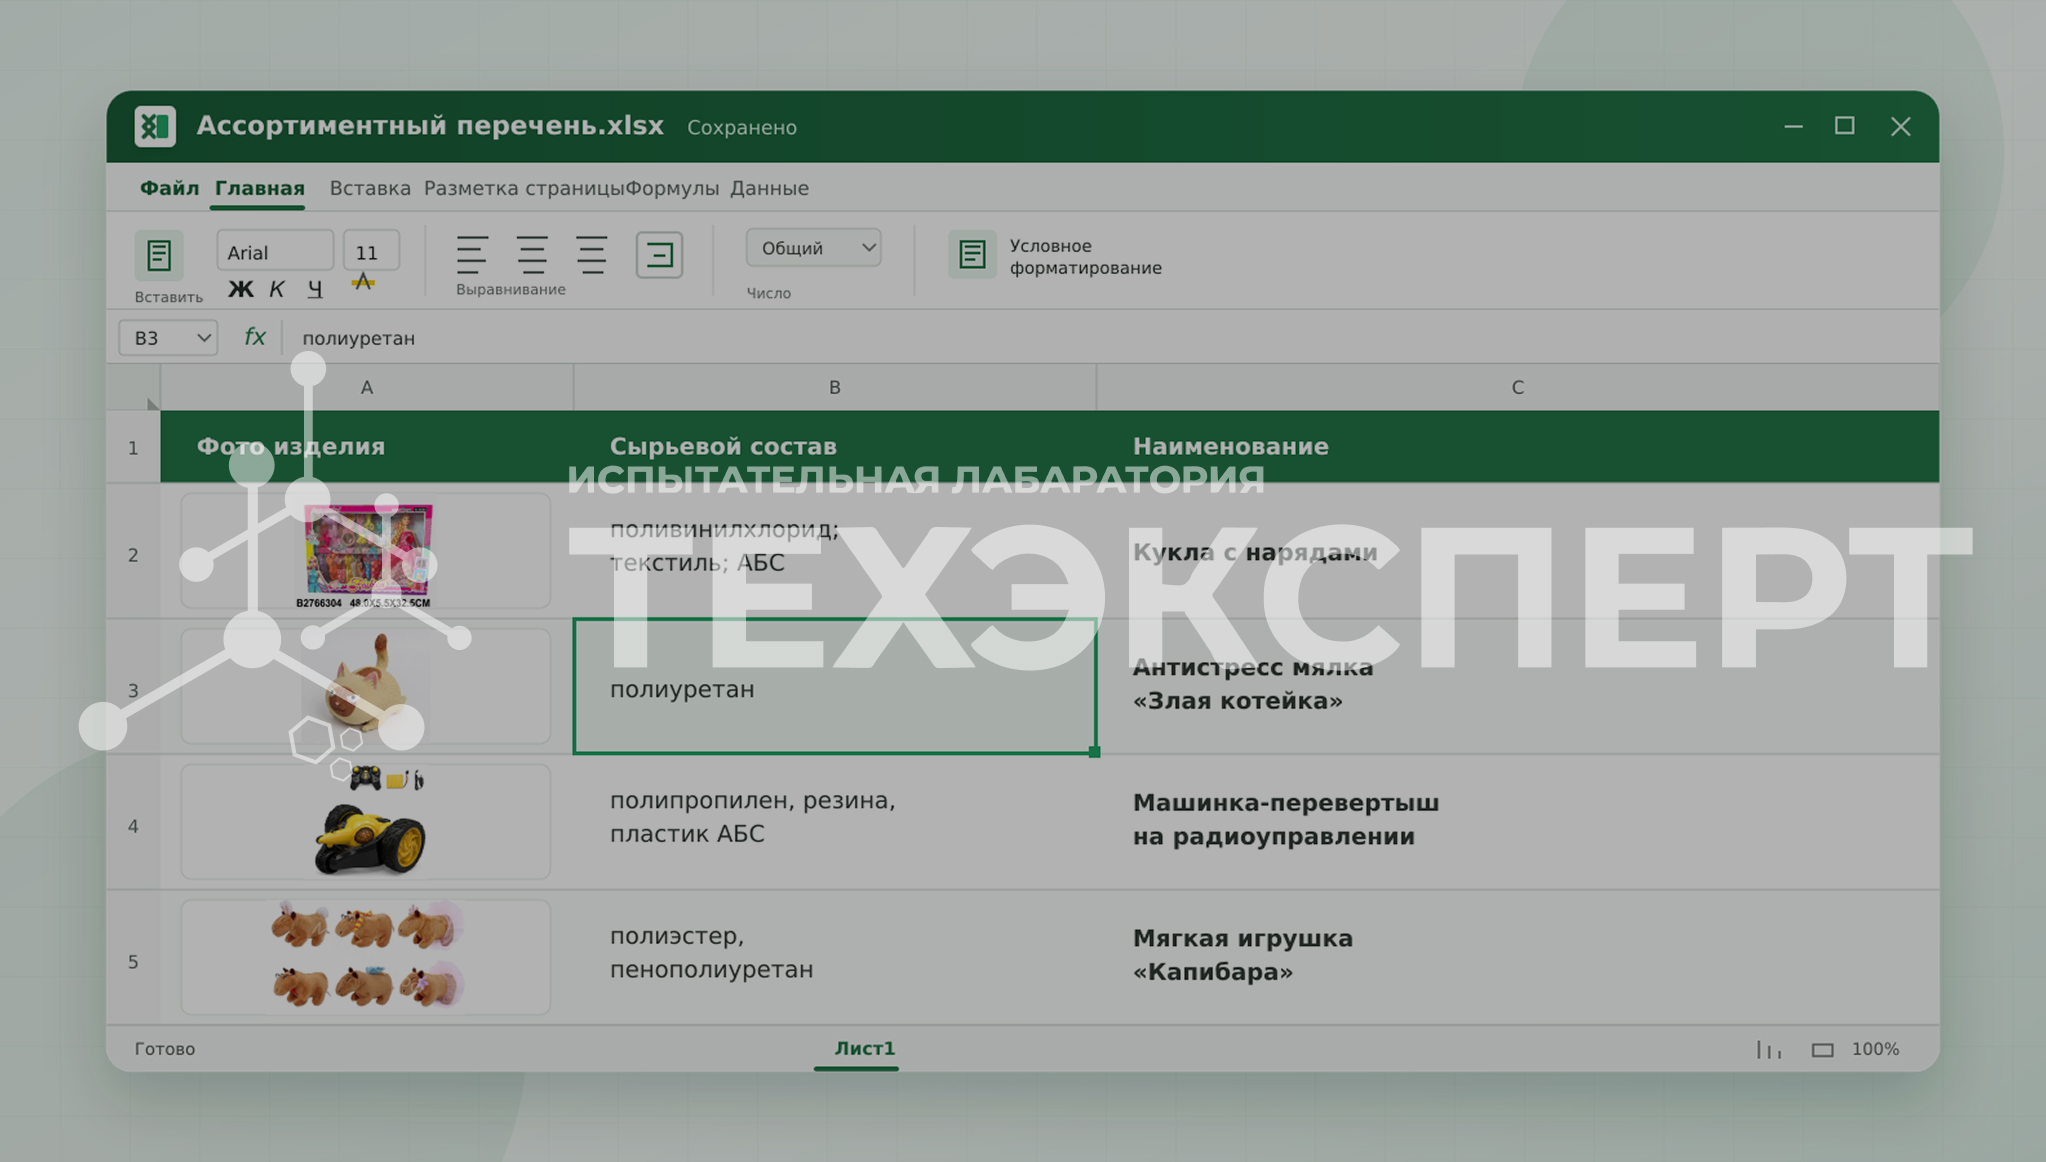
Task: Switch to the Лист1 sheet tab
Action: click(865, 1048)
